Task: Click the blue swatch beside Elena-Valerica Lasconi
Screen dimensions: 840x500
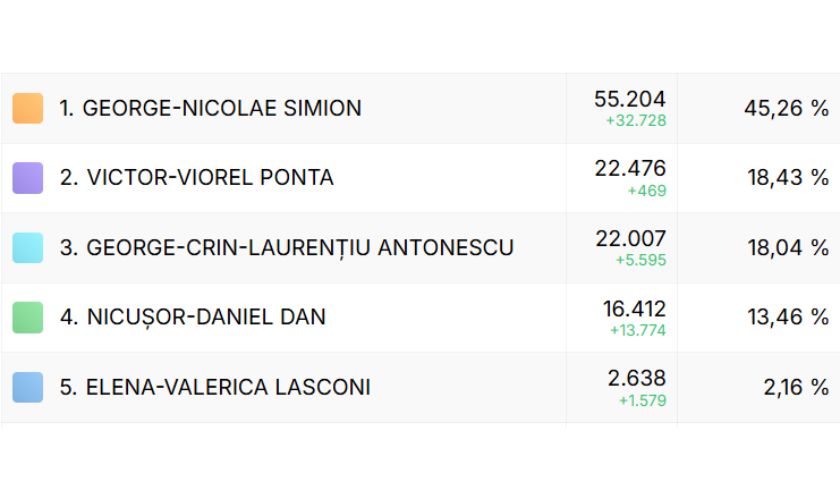Action: coord(28,387)
